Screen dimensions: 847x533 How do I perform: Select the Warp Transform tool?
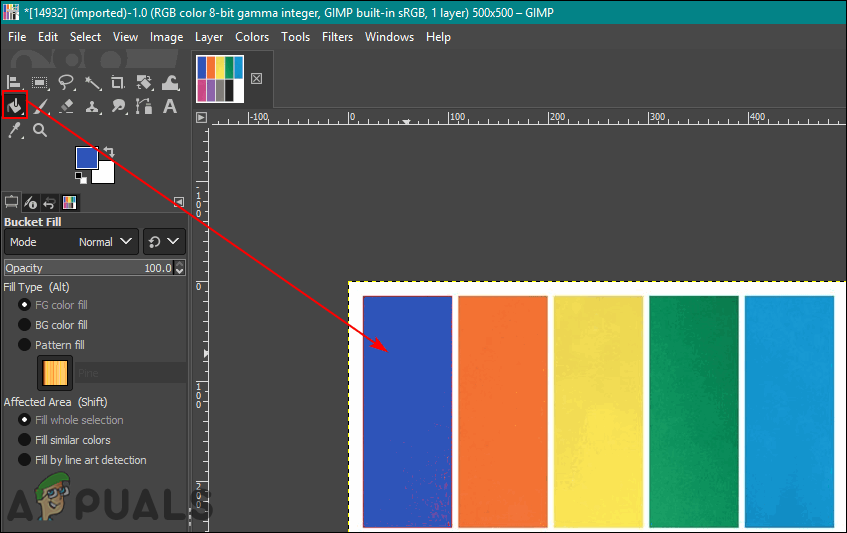pyautogui.click(x=170, y=83)
